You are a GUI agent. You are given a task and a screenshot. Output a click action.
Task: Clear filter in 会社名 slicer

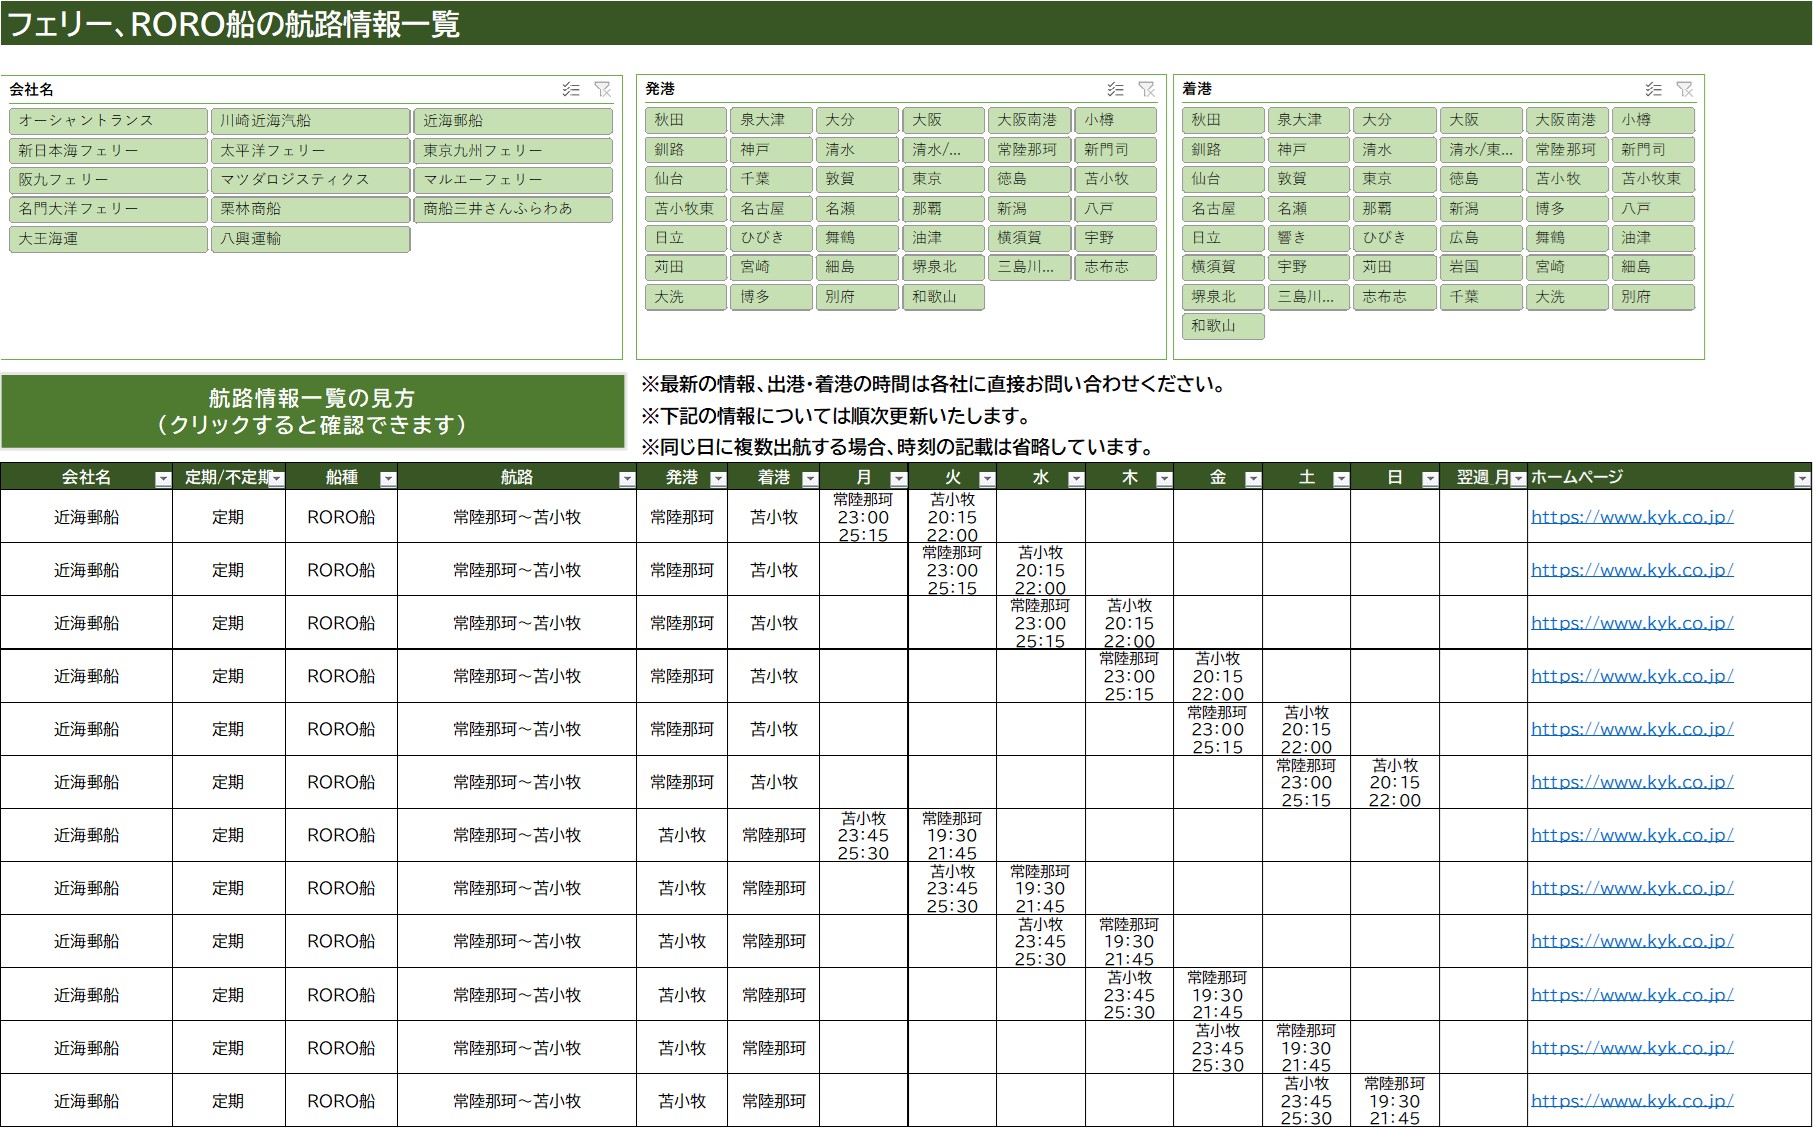pyautogui.click(x=602, y=89)
